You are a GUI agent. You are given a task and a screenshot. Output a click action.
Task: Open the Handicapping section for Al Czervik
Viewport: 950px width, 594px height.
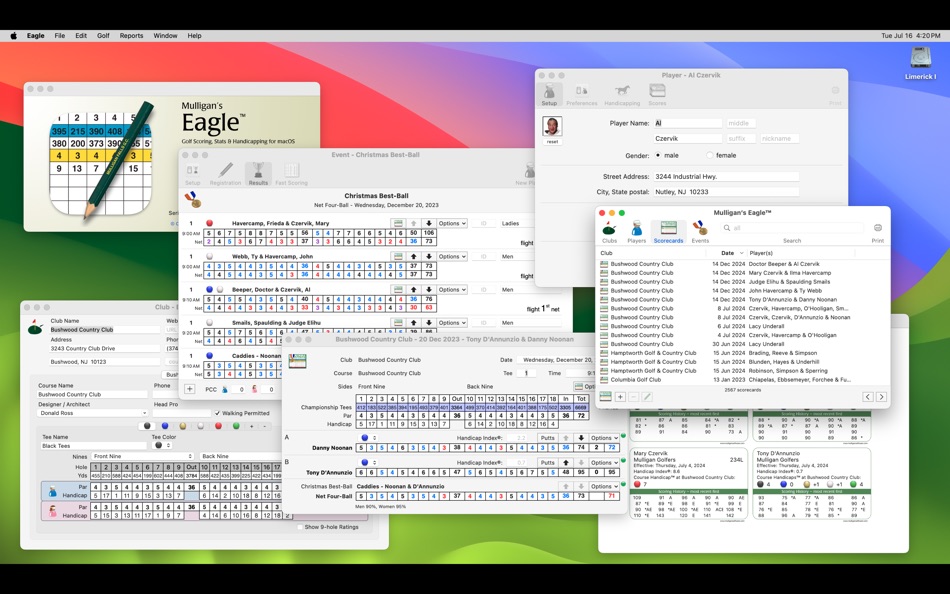622,90
